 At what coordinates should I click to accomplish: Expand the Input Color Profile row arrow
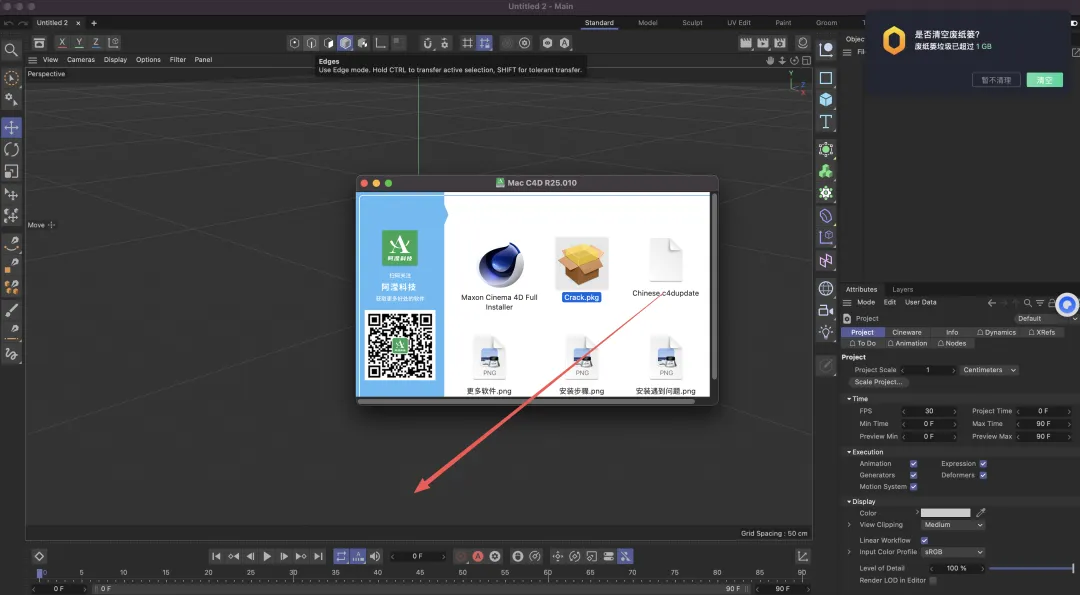849,552
